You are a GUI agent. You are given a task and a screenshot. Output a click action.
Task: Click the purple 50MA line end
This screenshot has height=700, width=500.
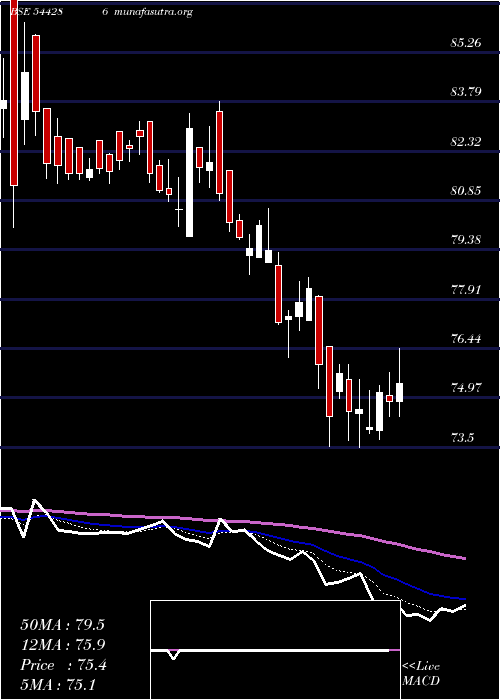(464, 558)
